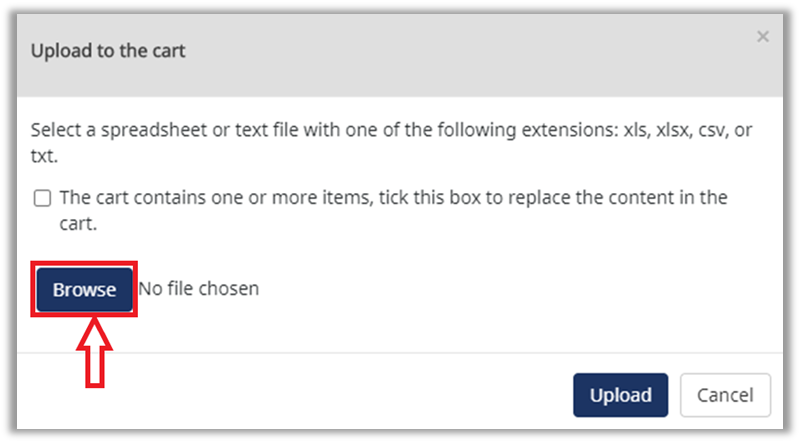Click the Browse button to choose file

tap(85, 290)
